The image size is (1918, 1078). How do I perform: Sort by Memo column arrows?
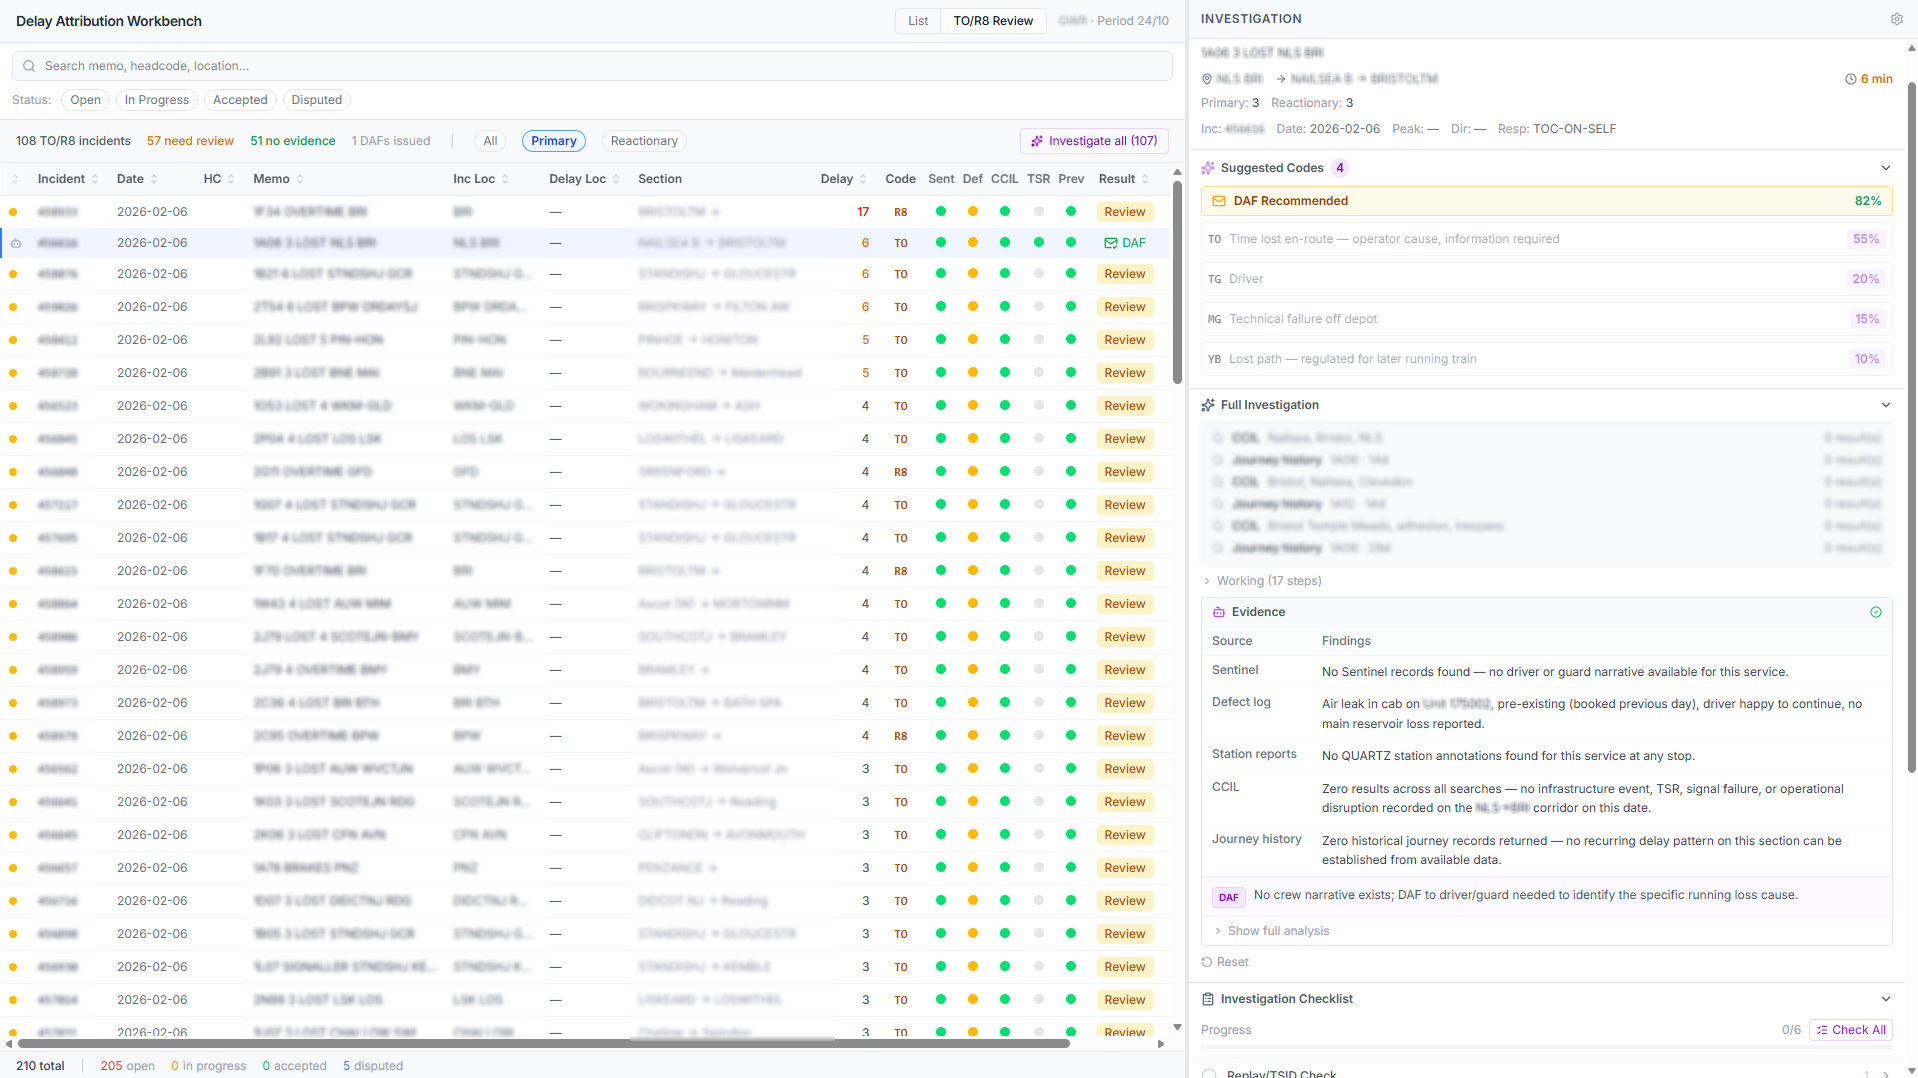pyautogui.click(x=300, y=179)
